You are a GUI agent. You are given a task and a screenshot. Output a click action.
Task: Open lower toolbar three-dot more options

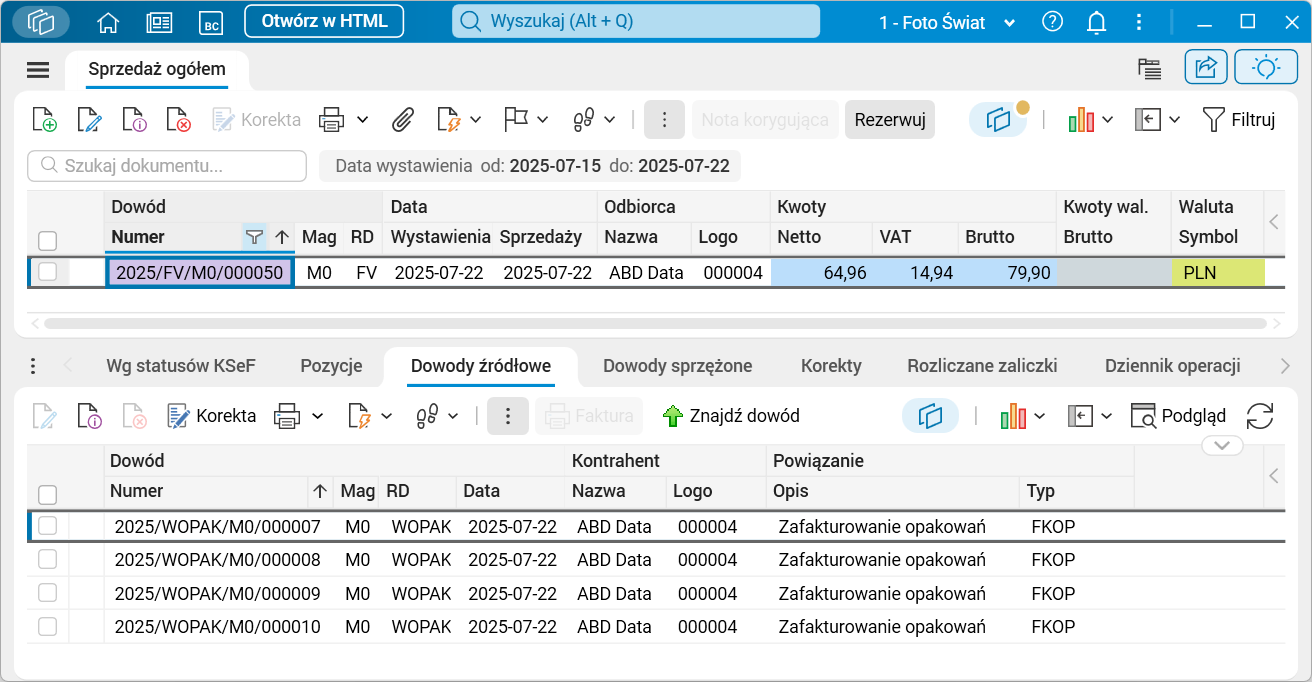point(507,416)
